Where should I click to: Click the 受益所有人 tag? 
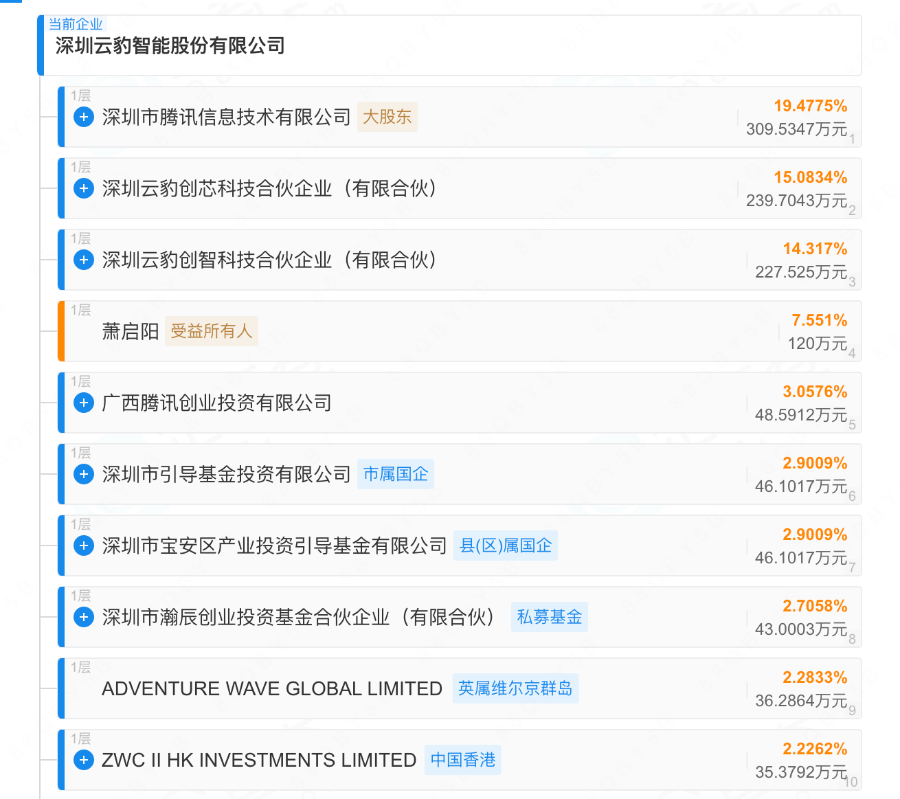(x=211, y=331)
